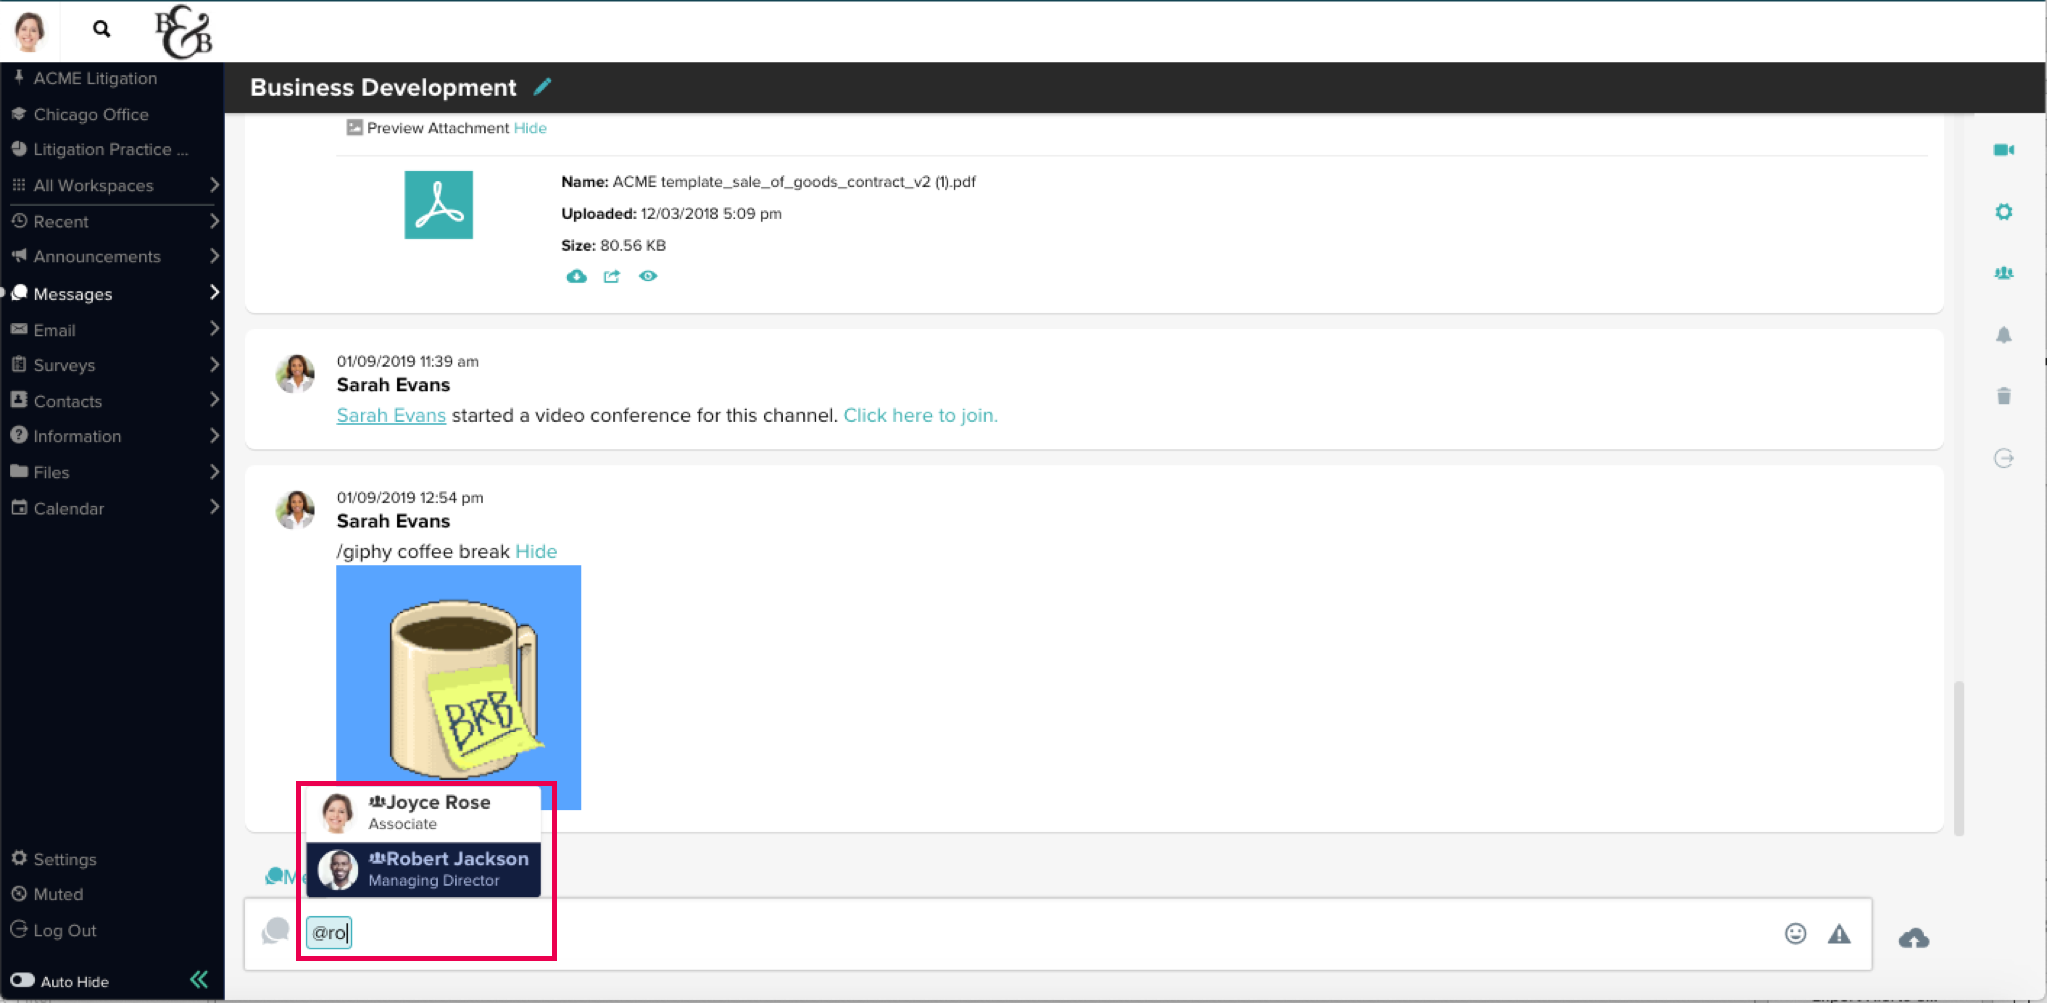Image resolution: width=2047 pixels, height=1003 pixels.
Task: Preview the PDF with eye icon
Action: coord(648,276)
